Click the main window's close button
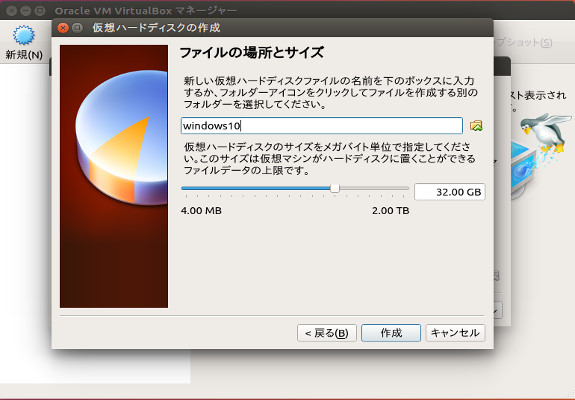This screenshot has width=575, height=400. (x=11, y=11)
